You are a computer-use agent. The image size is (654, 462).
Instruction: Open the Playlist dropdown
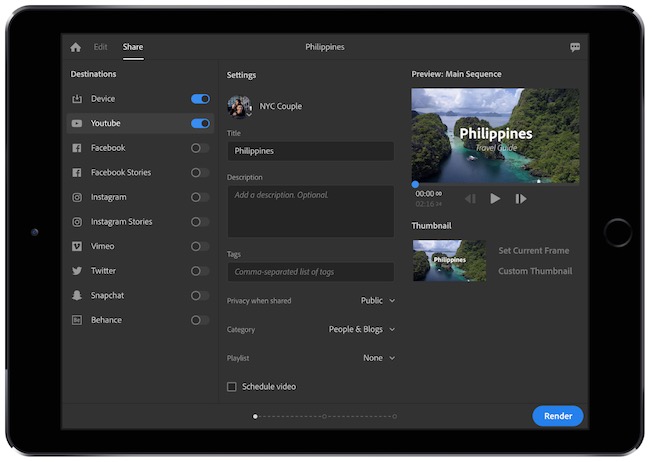(x=379, y=358)
